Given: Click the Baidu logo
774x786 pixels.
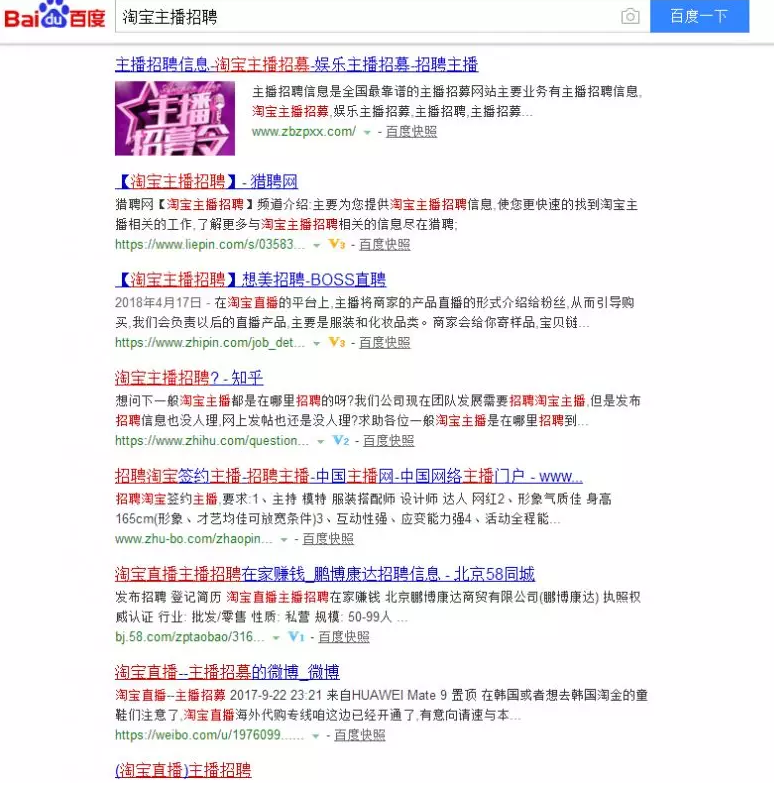Looking at the screenshot, I should 55,15.
